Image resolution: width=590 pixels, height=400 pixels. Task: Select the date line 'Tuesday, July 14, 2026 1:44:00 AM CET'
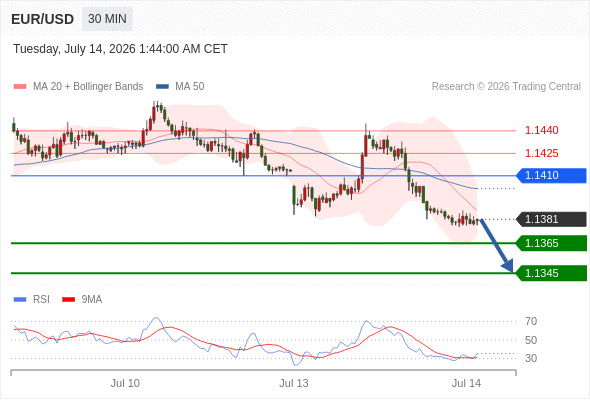120,49
